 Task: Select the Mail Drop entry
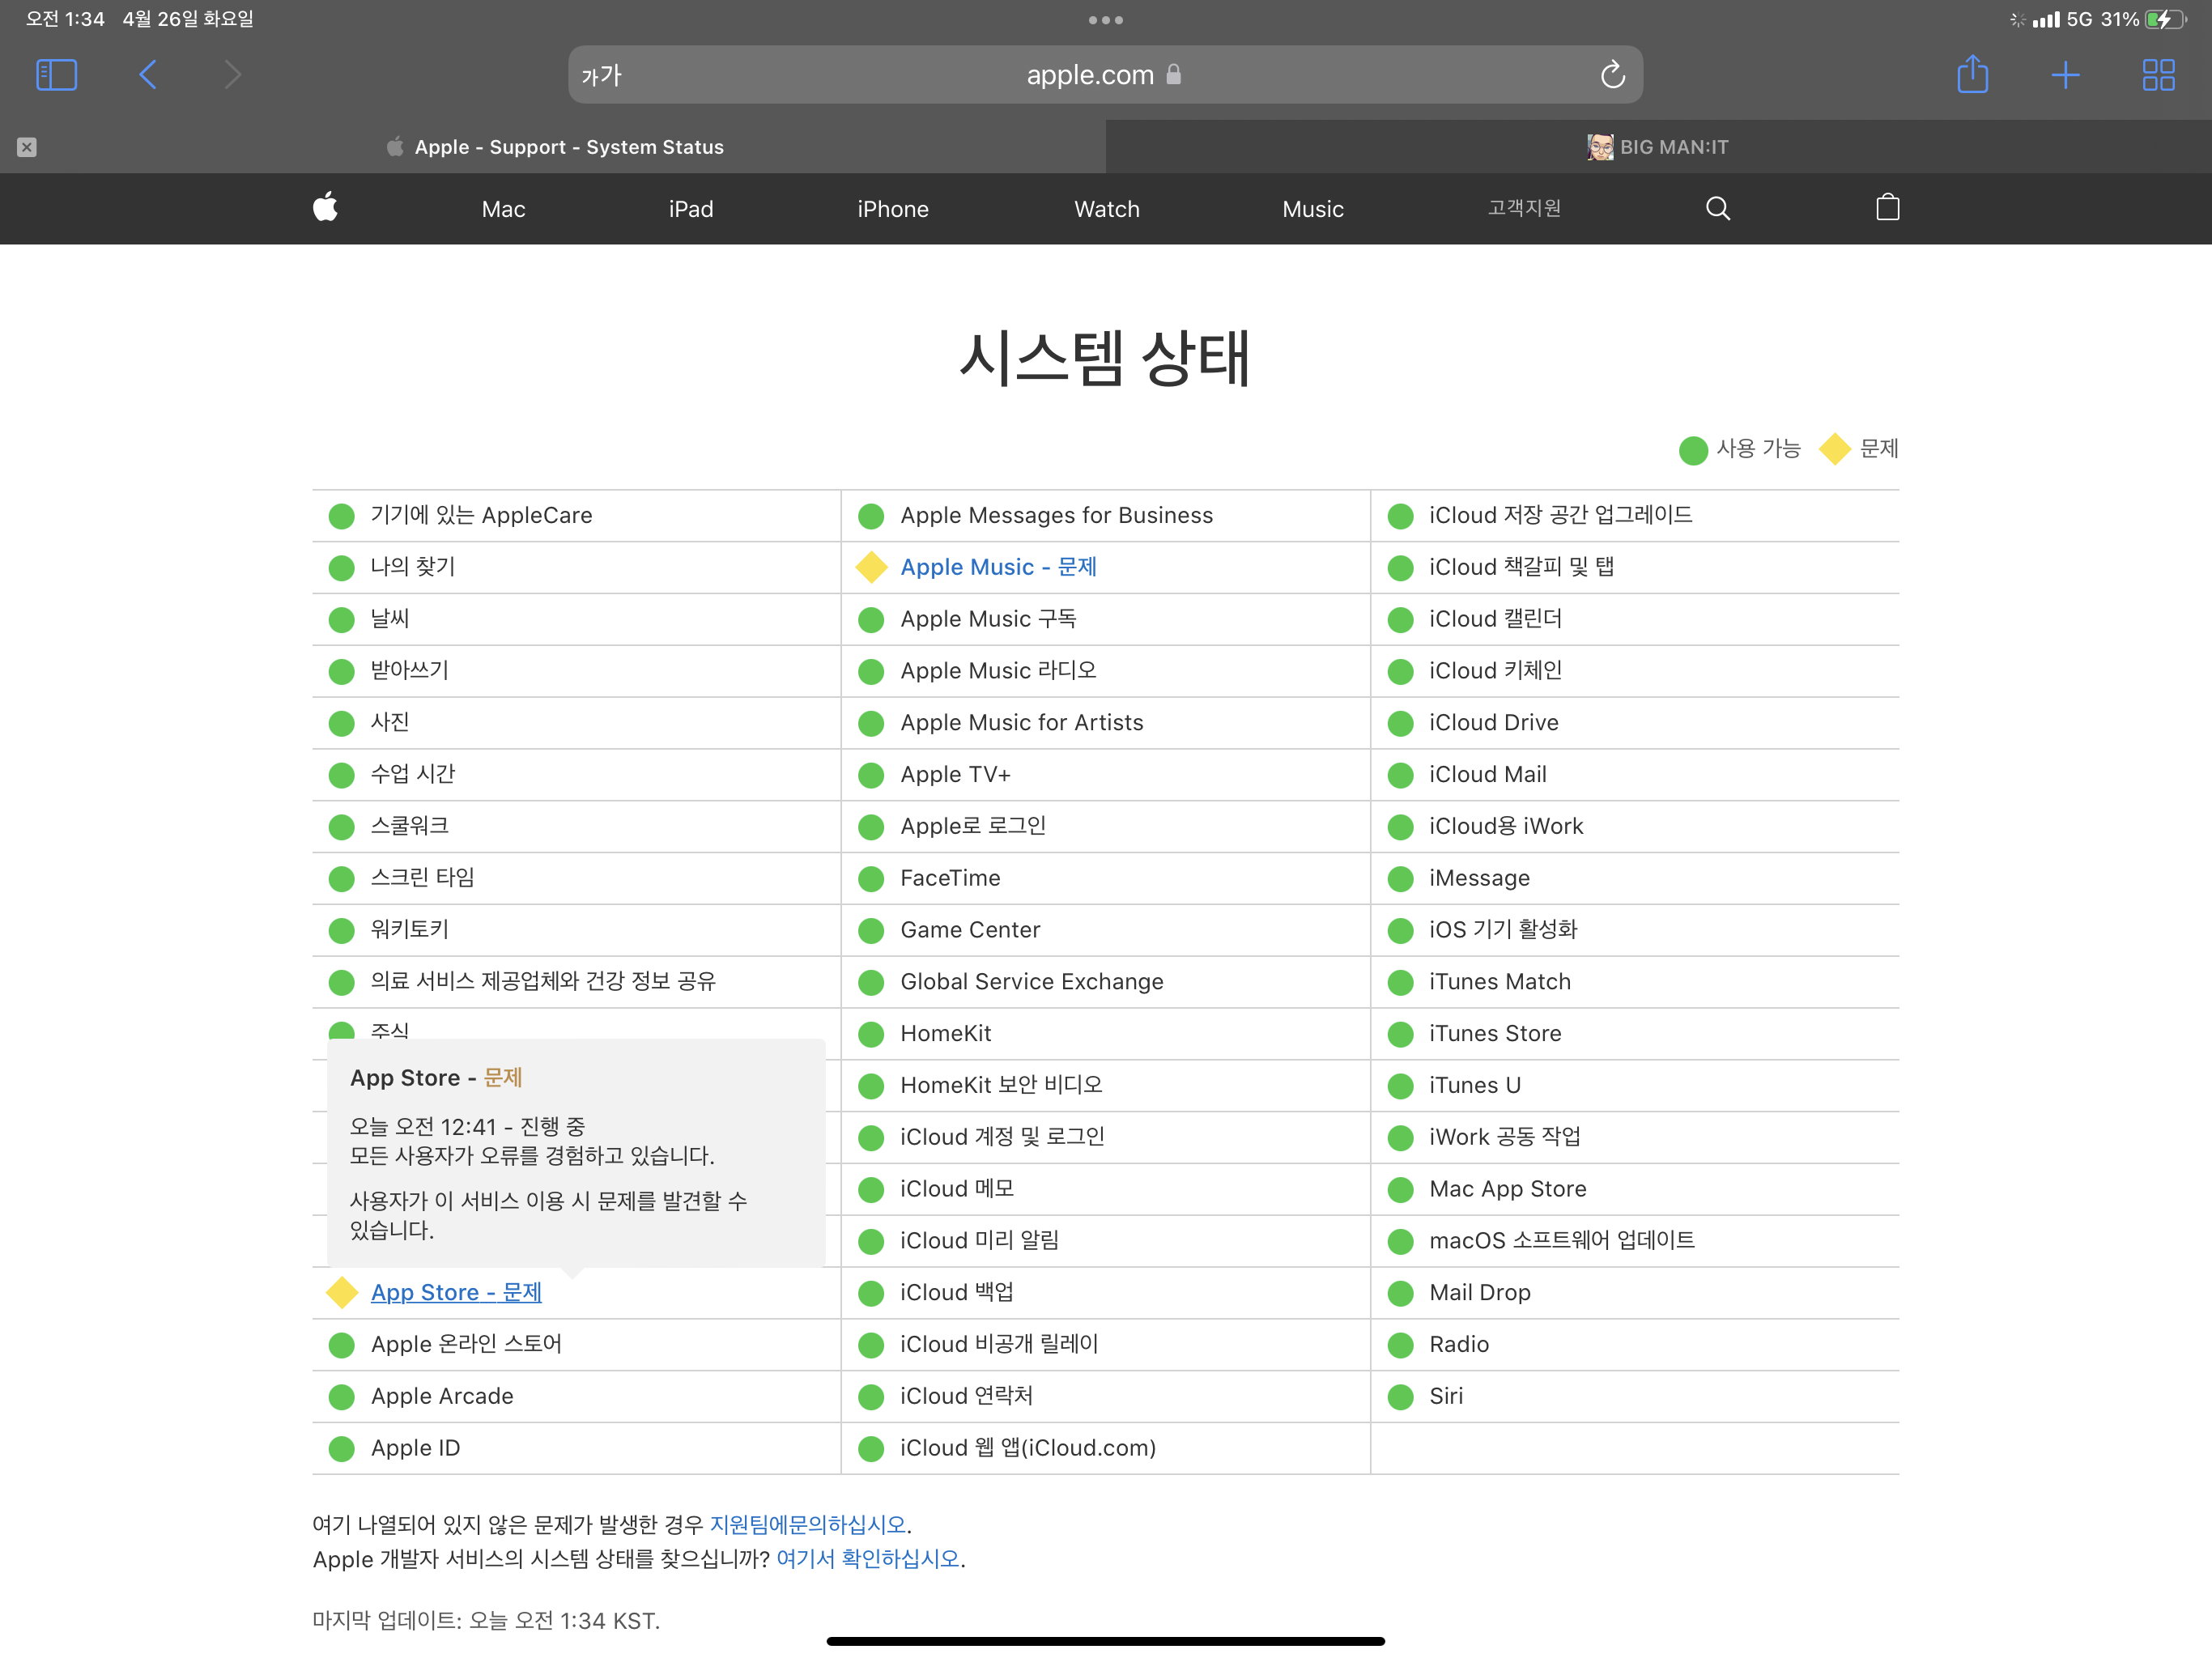(x=1635, y=1292)
